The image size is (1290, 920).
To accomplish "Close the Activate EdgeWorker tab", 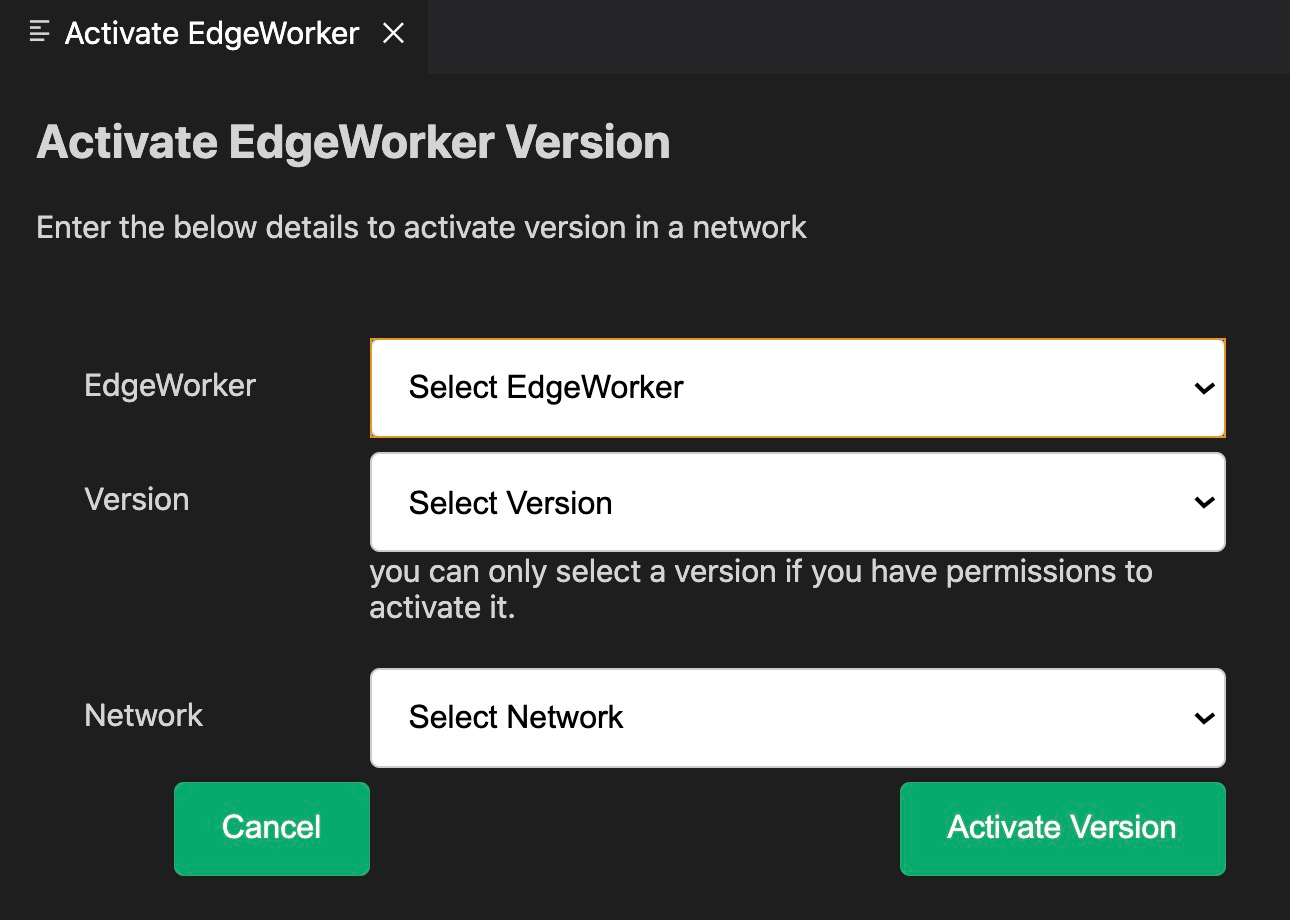I will pos(394,33).
